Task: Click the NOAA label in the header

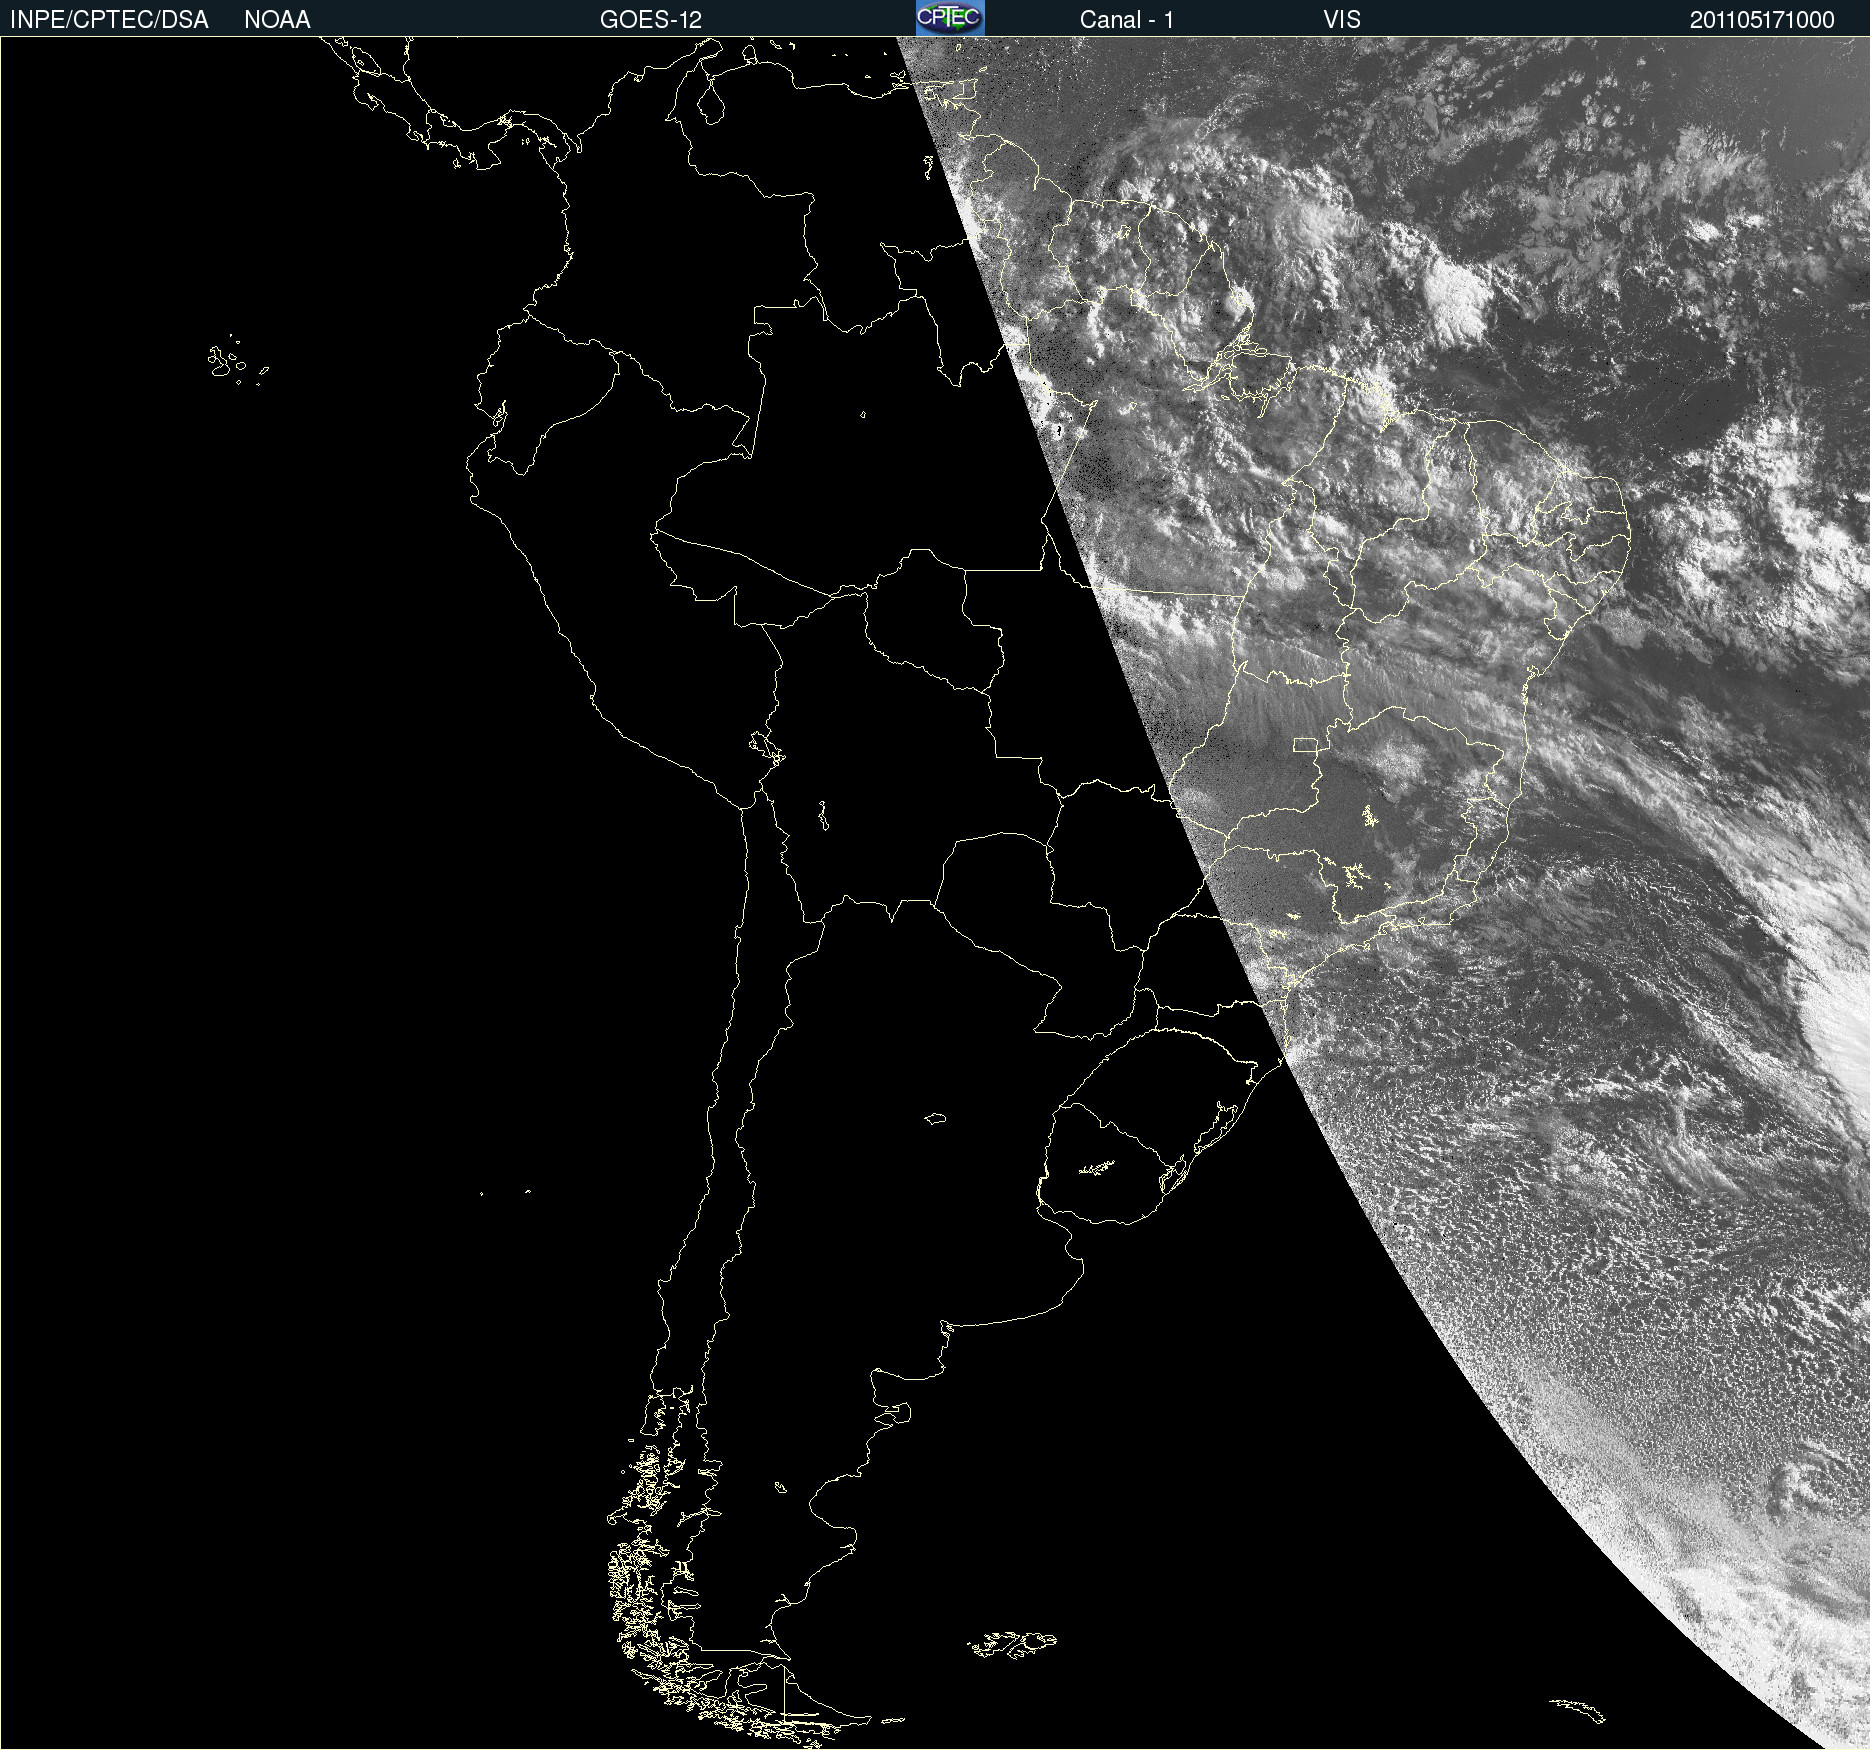Action: point(277,20)
